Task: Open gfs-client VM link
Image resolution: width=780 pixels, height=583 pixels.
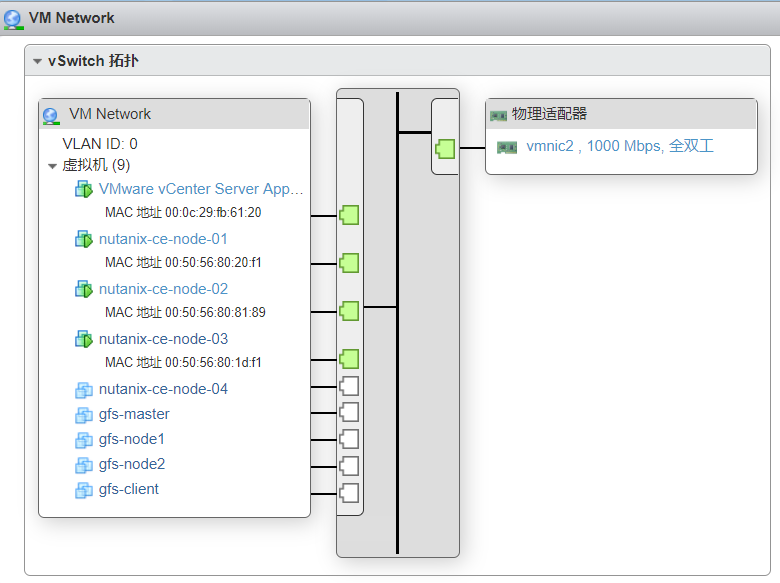Action: 128,489
